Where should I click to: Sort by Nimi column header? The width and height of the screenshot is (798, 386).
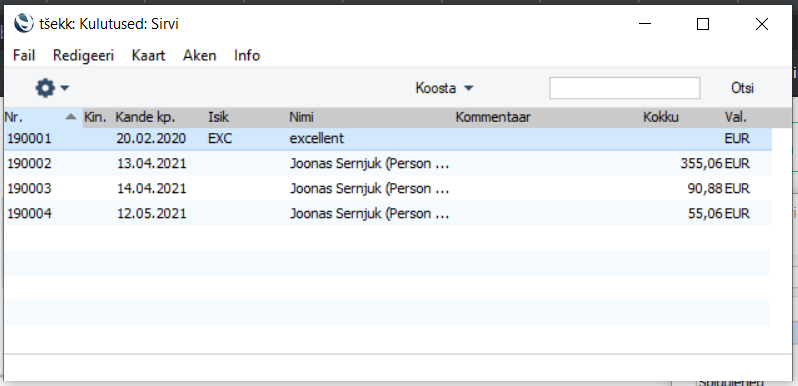(x=301, y=118)
